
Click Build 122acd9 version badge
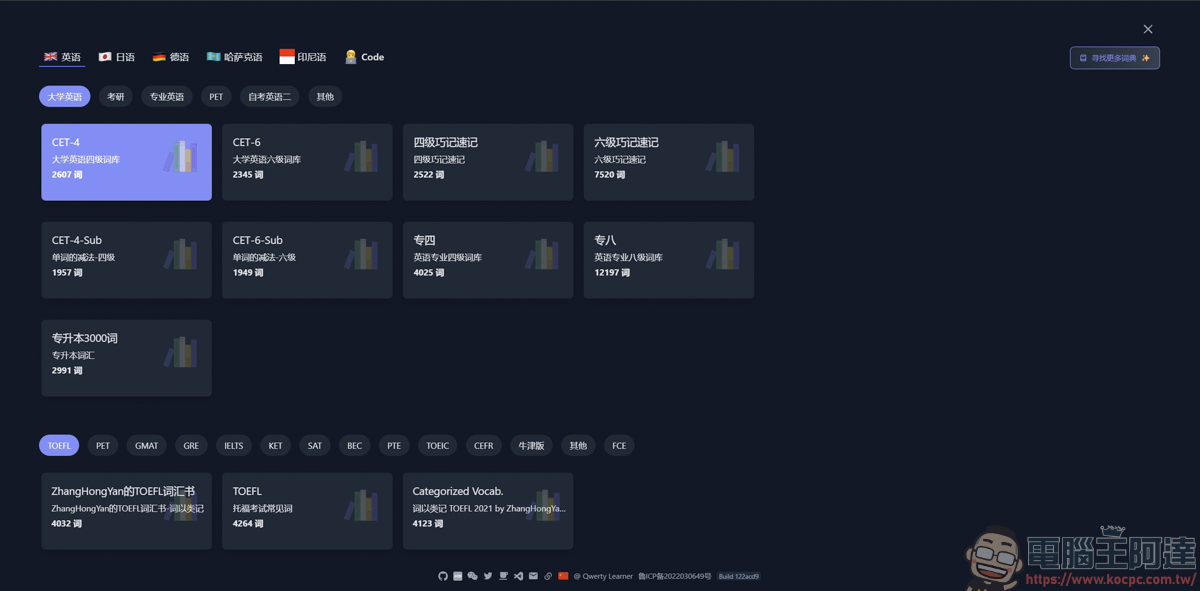739,576
